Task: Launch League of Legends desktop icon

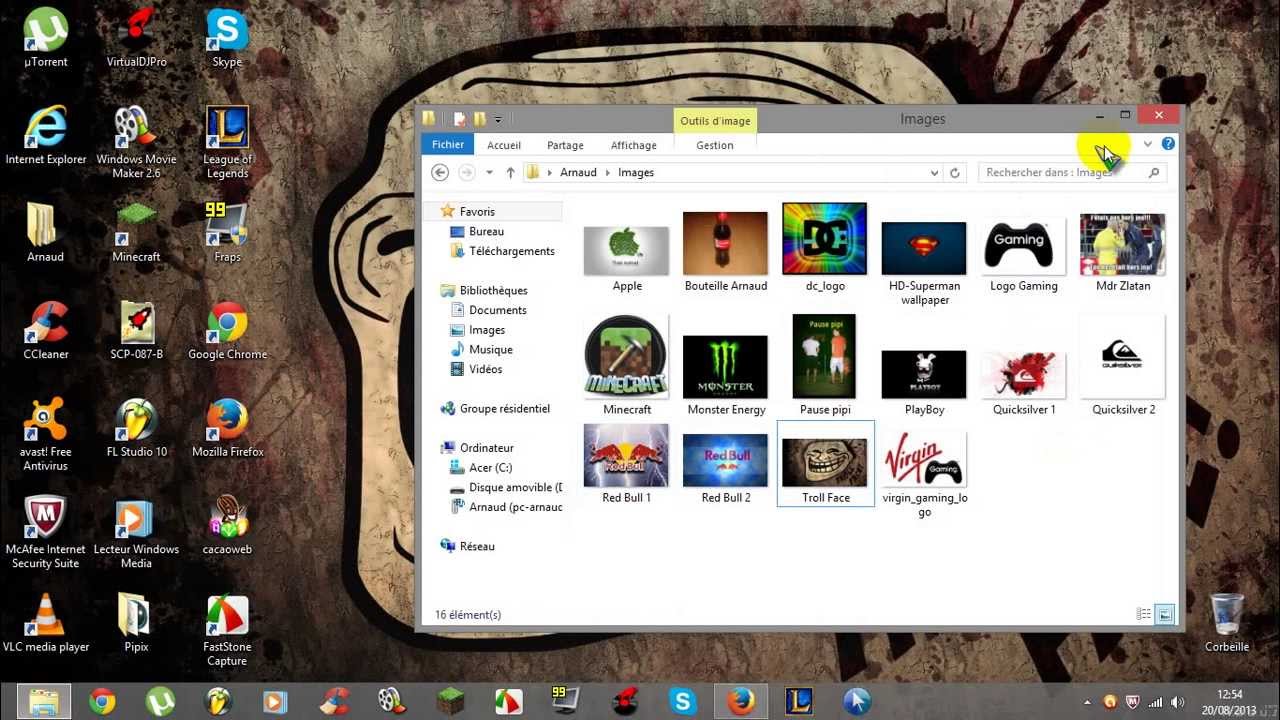Action: pos(227,142)
